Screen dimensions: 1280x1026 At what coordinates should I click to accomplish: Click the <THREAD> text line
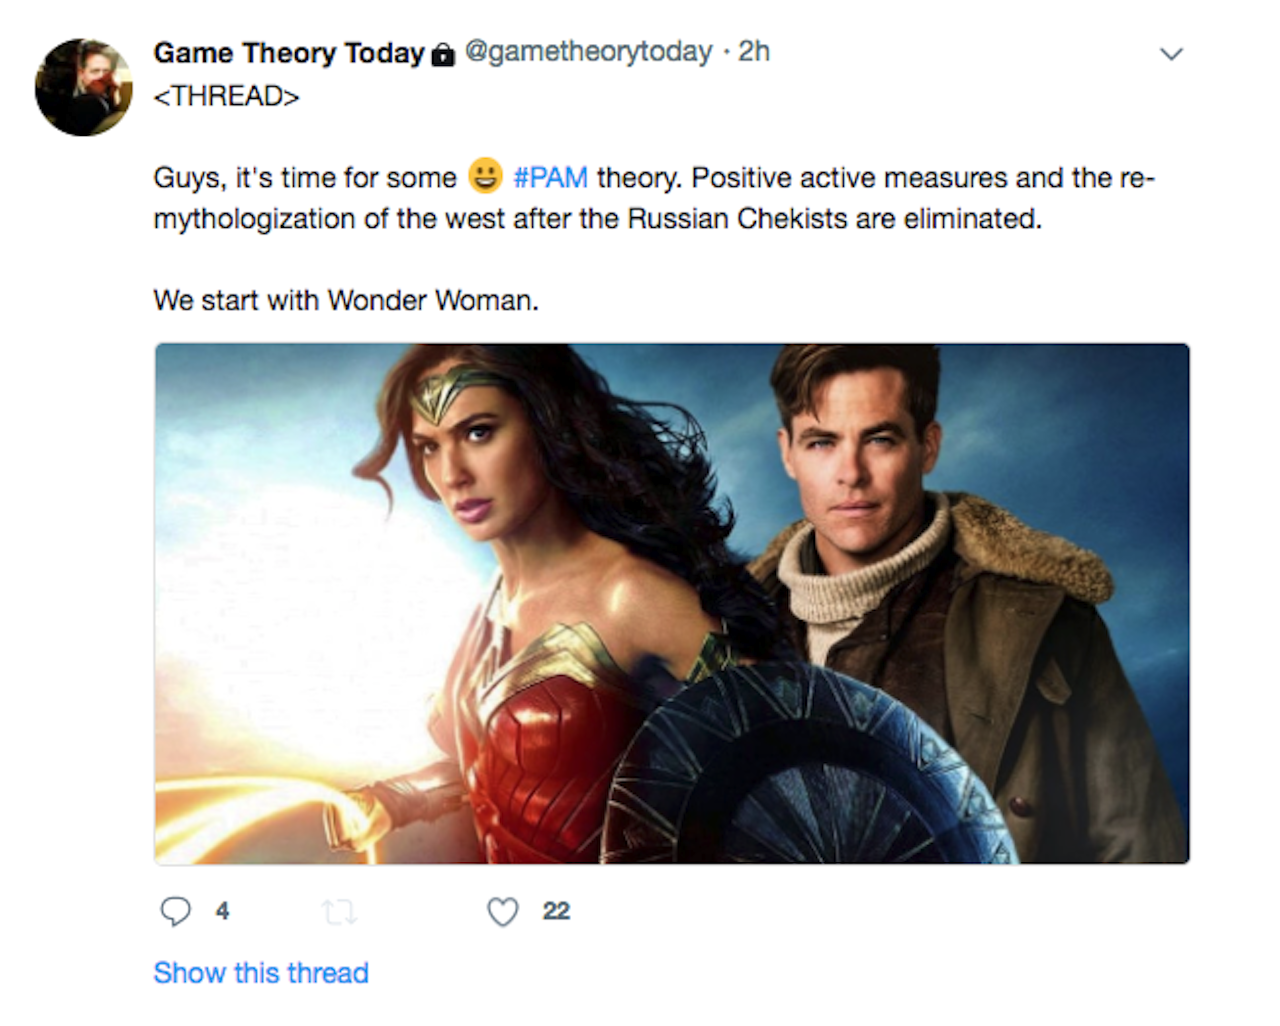click(226, 96)
